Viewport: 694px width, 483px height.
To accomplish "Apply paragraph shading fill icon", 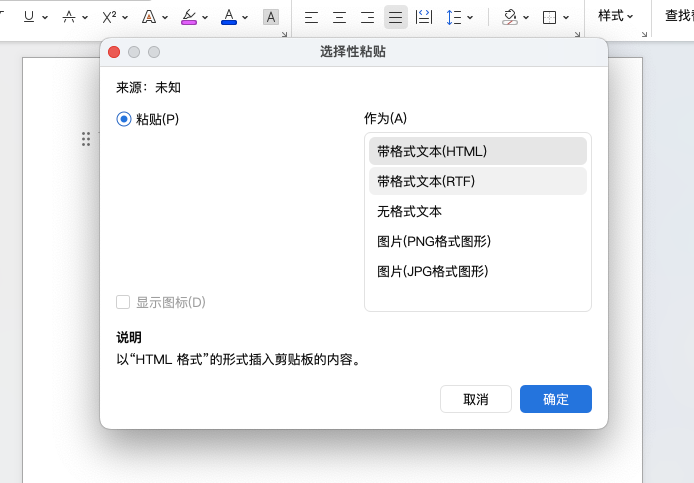I will click(510, 17).
